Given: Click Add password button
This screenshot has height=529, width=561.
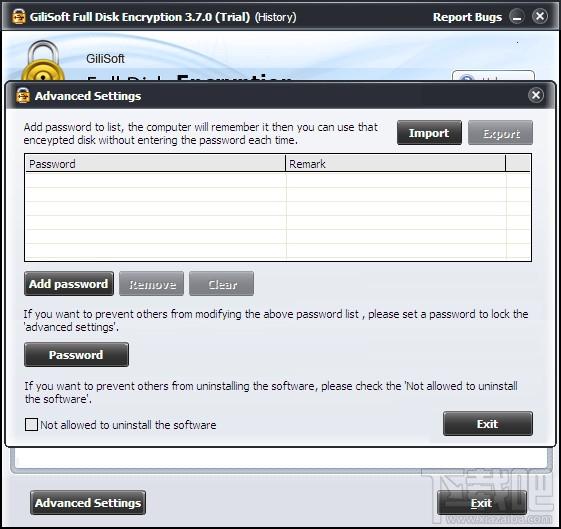Looking at the screenshot, I should point(69,284).
